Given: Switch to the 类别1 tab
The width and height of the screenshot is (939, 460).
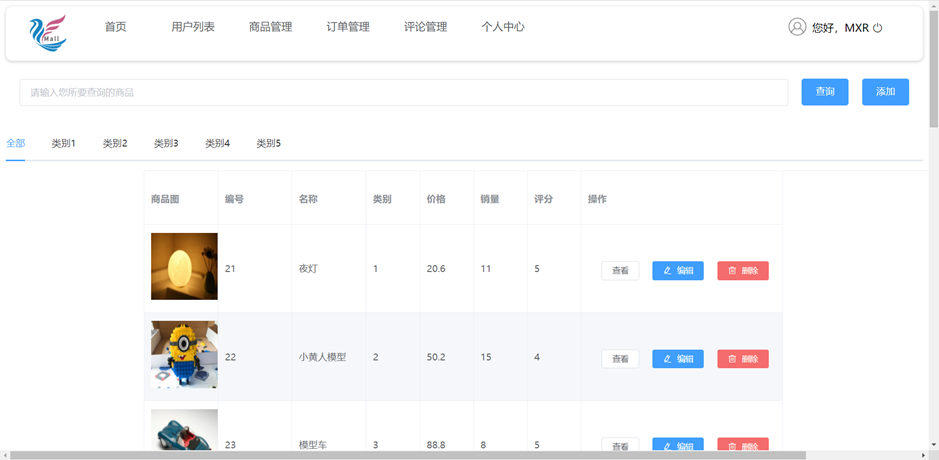Looking at the screenshot, I should pyautogui.click(x=63, y=143).
